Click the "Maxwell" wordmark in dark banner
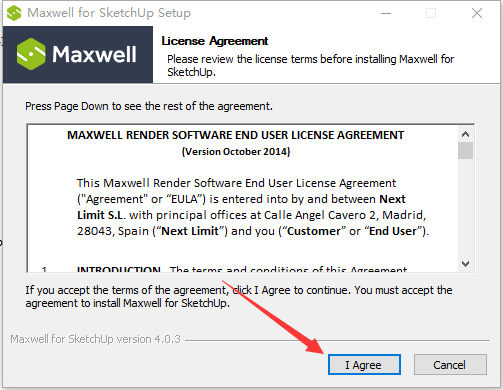 pyautogui.click(x=94, y=54)
